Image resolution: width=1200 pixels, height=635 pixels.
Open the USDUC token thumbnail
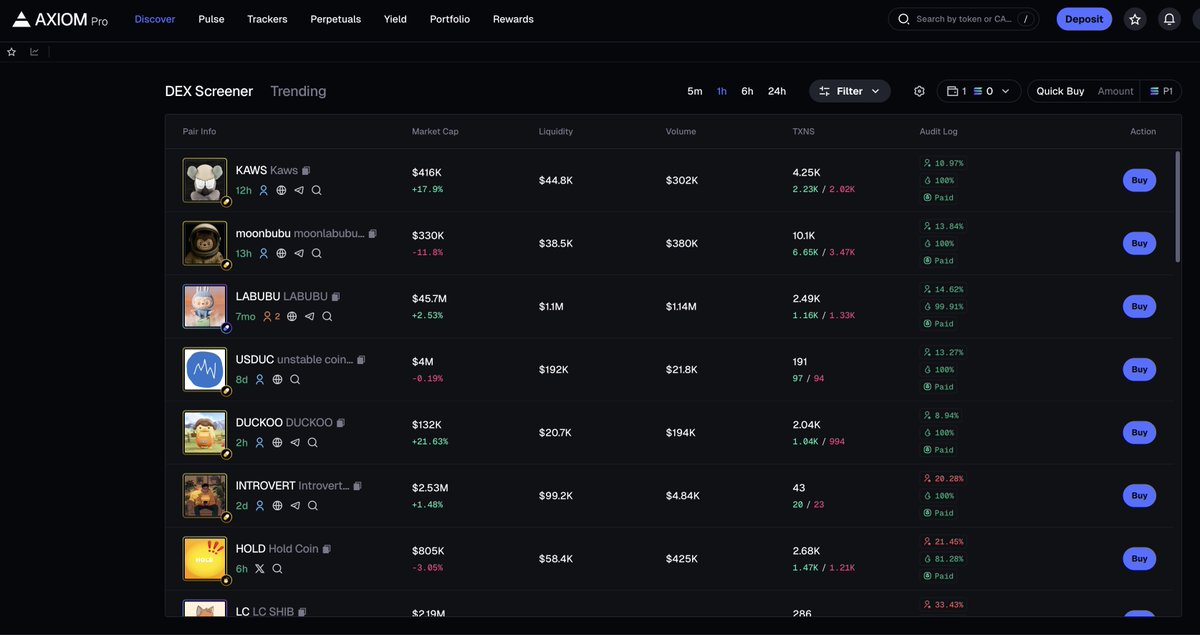[x=205, y=369]
